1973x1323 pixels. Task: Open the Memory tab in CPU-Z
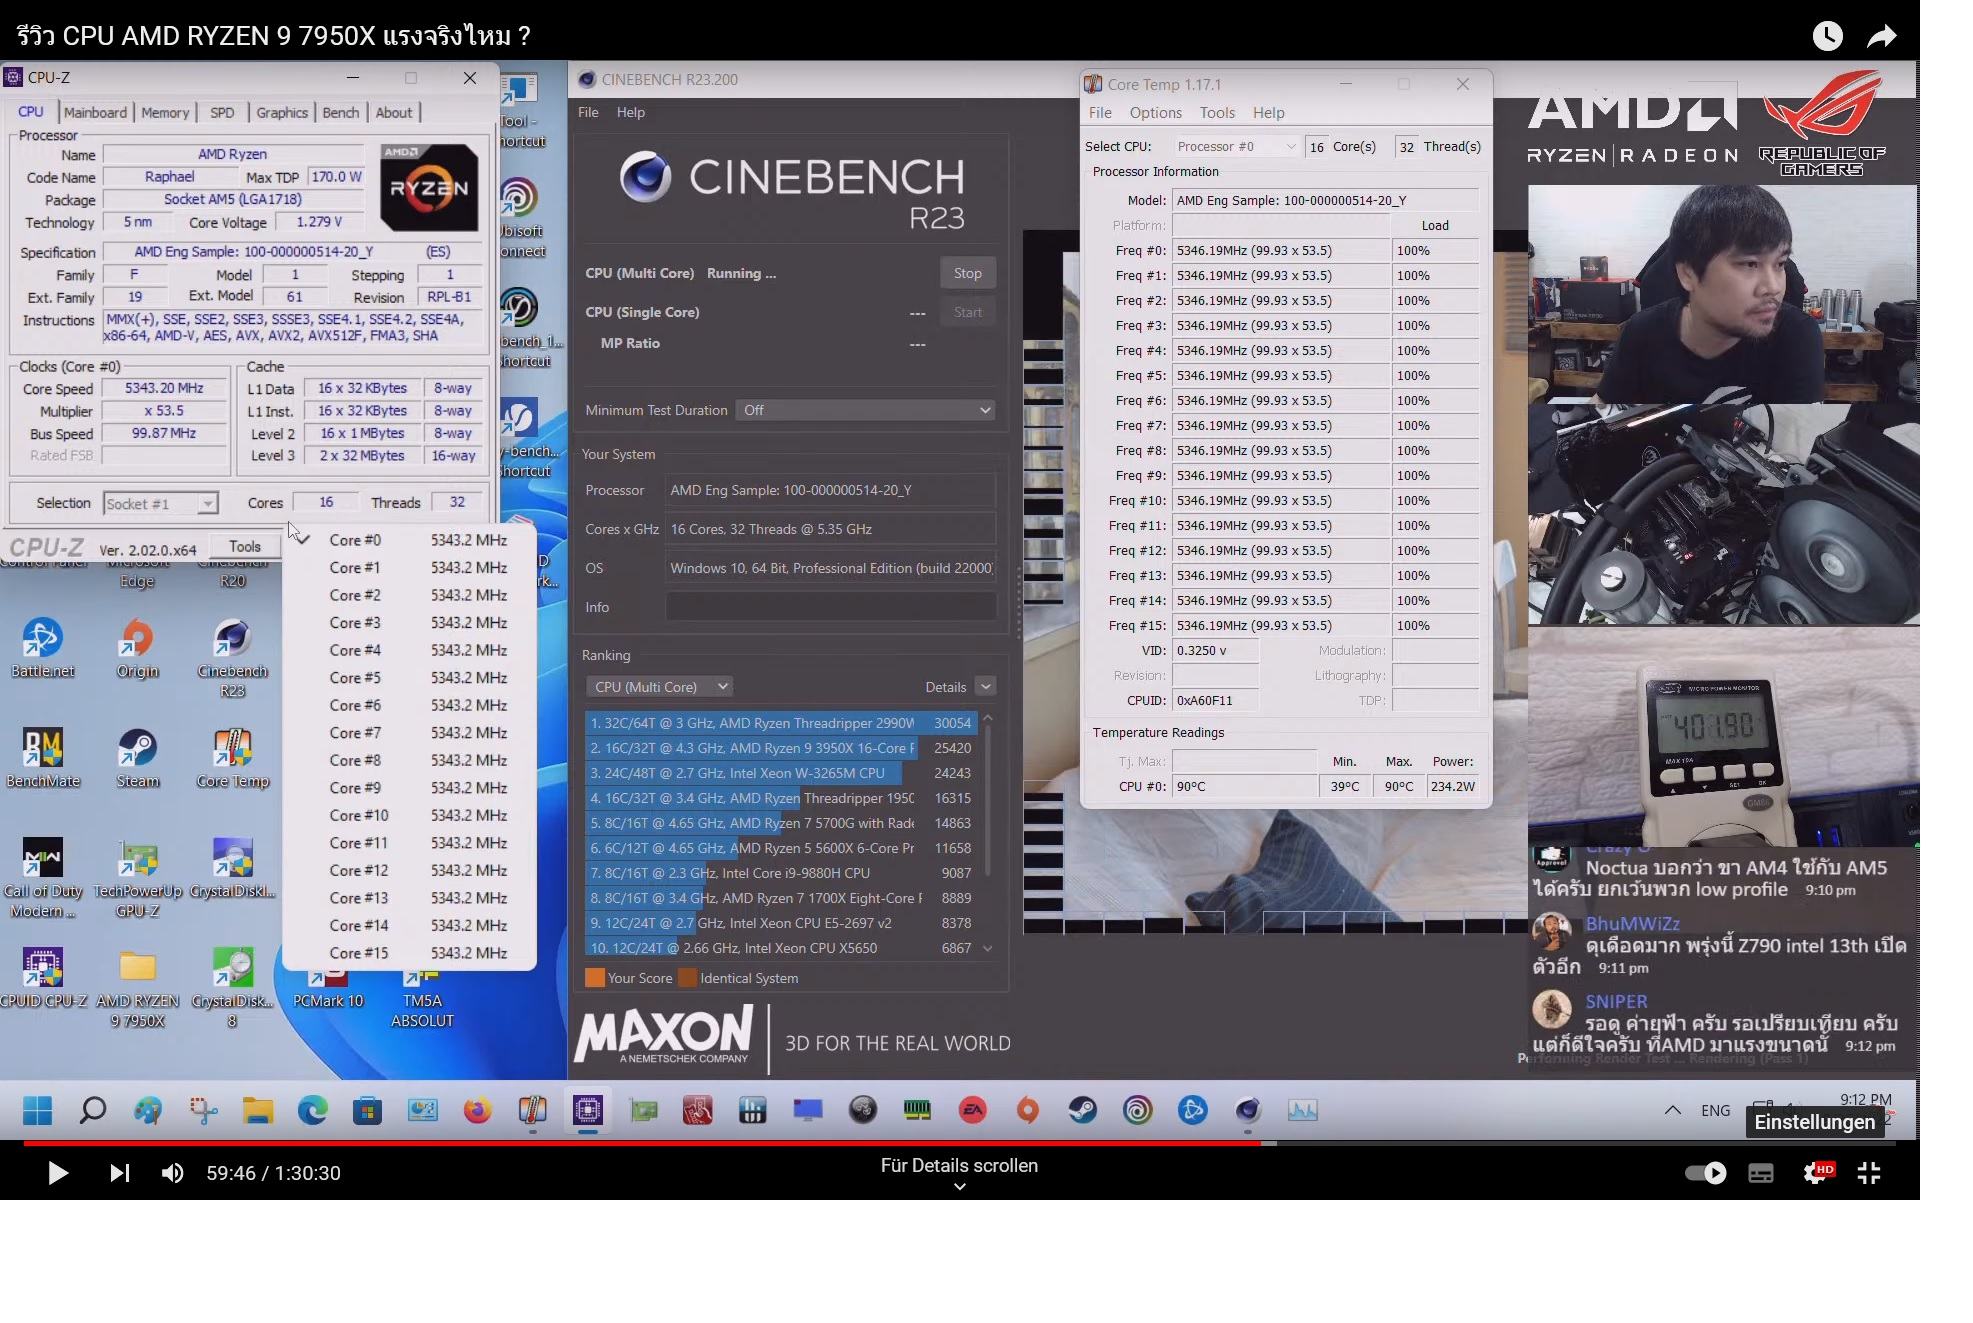click(165, 113)
